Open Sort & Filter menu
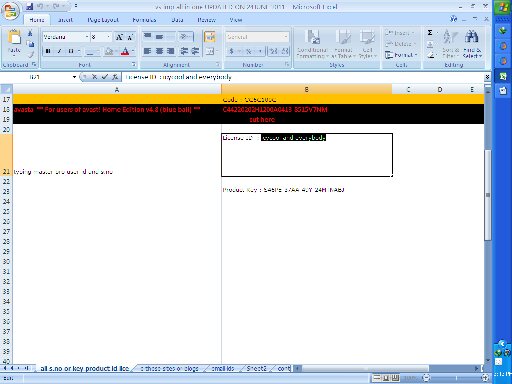 pos(450,43)
